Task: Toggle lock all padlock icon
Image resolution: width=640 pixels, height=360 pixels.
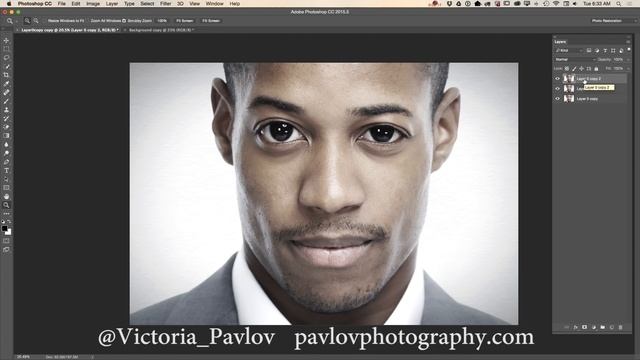Action: click(x=596, y=69)
